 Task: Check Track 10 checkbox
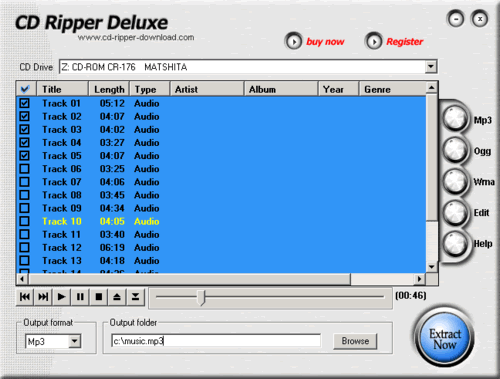[x=24, y=221]
